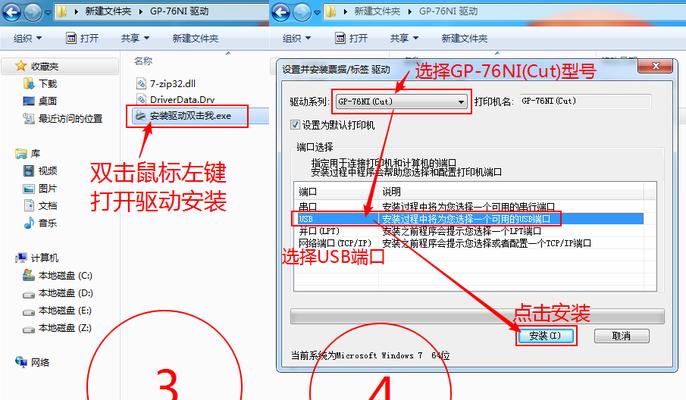Viewport: 686px width, 400px height.
Task: Select the 网络端口 (TCP/IP) port row
Action: coord(468,243)
